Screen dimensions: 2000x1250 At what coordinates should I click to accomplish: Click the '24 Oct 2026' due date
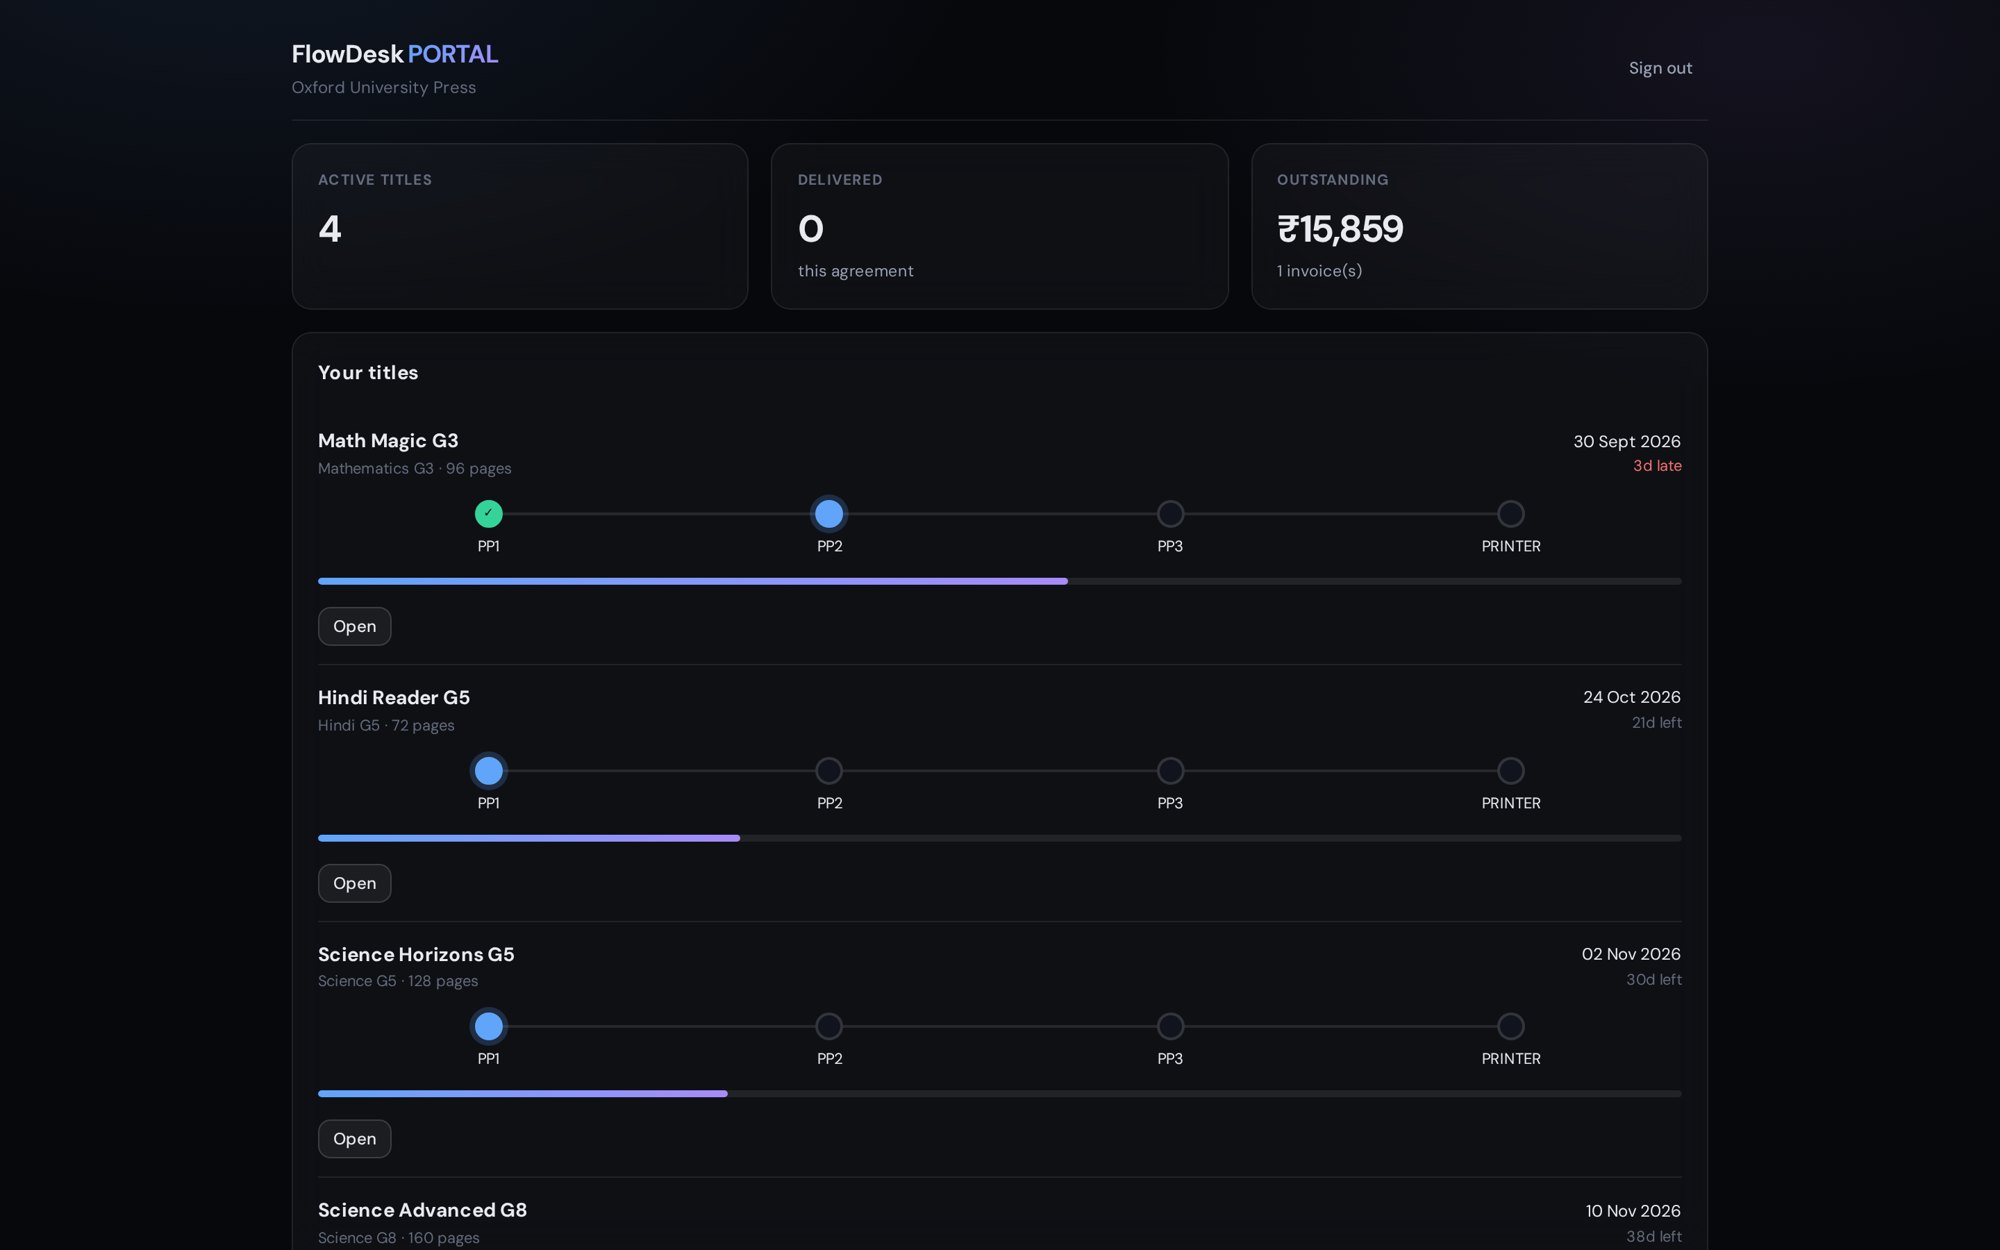1632,697
